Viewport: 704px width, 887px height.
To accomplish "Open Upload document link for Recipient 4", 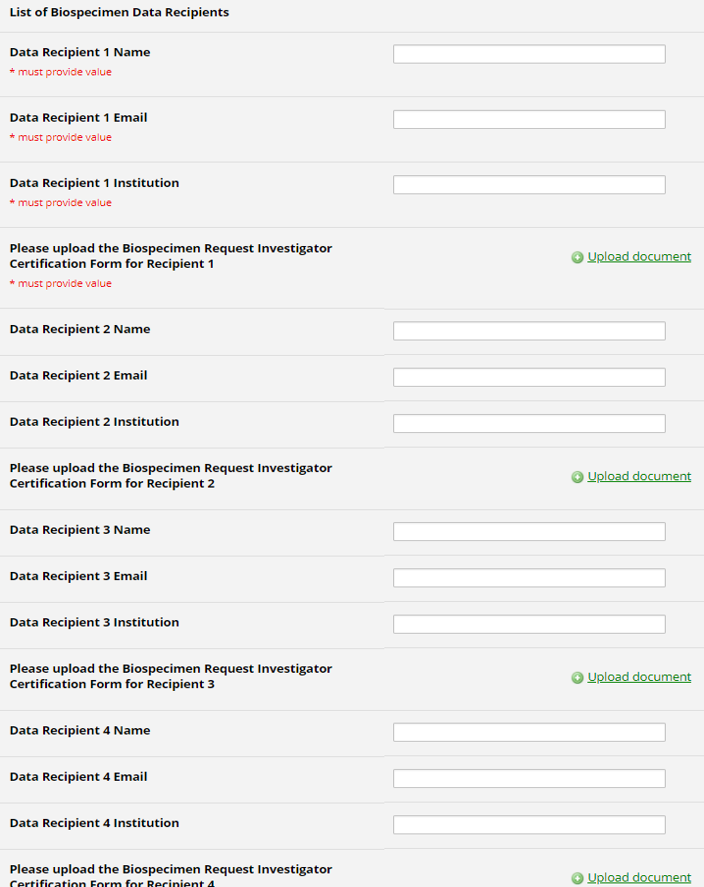I will [x=639, y=877].
